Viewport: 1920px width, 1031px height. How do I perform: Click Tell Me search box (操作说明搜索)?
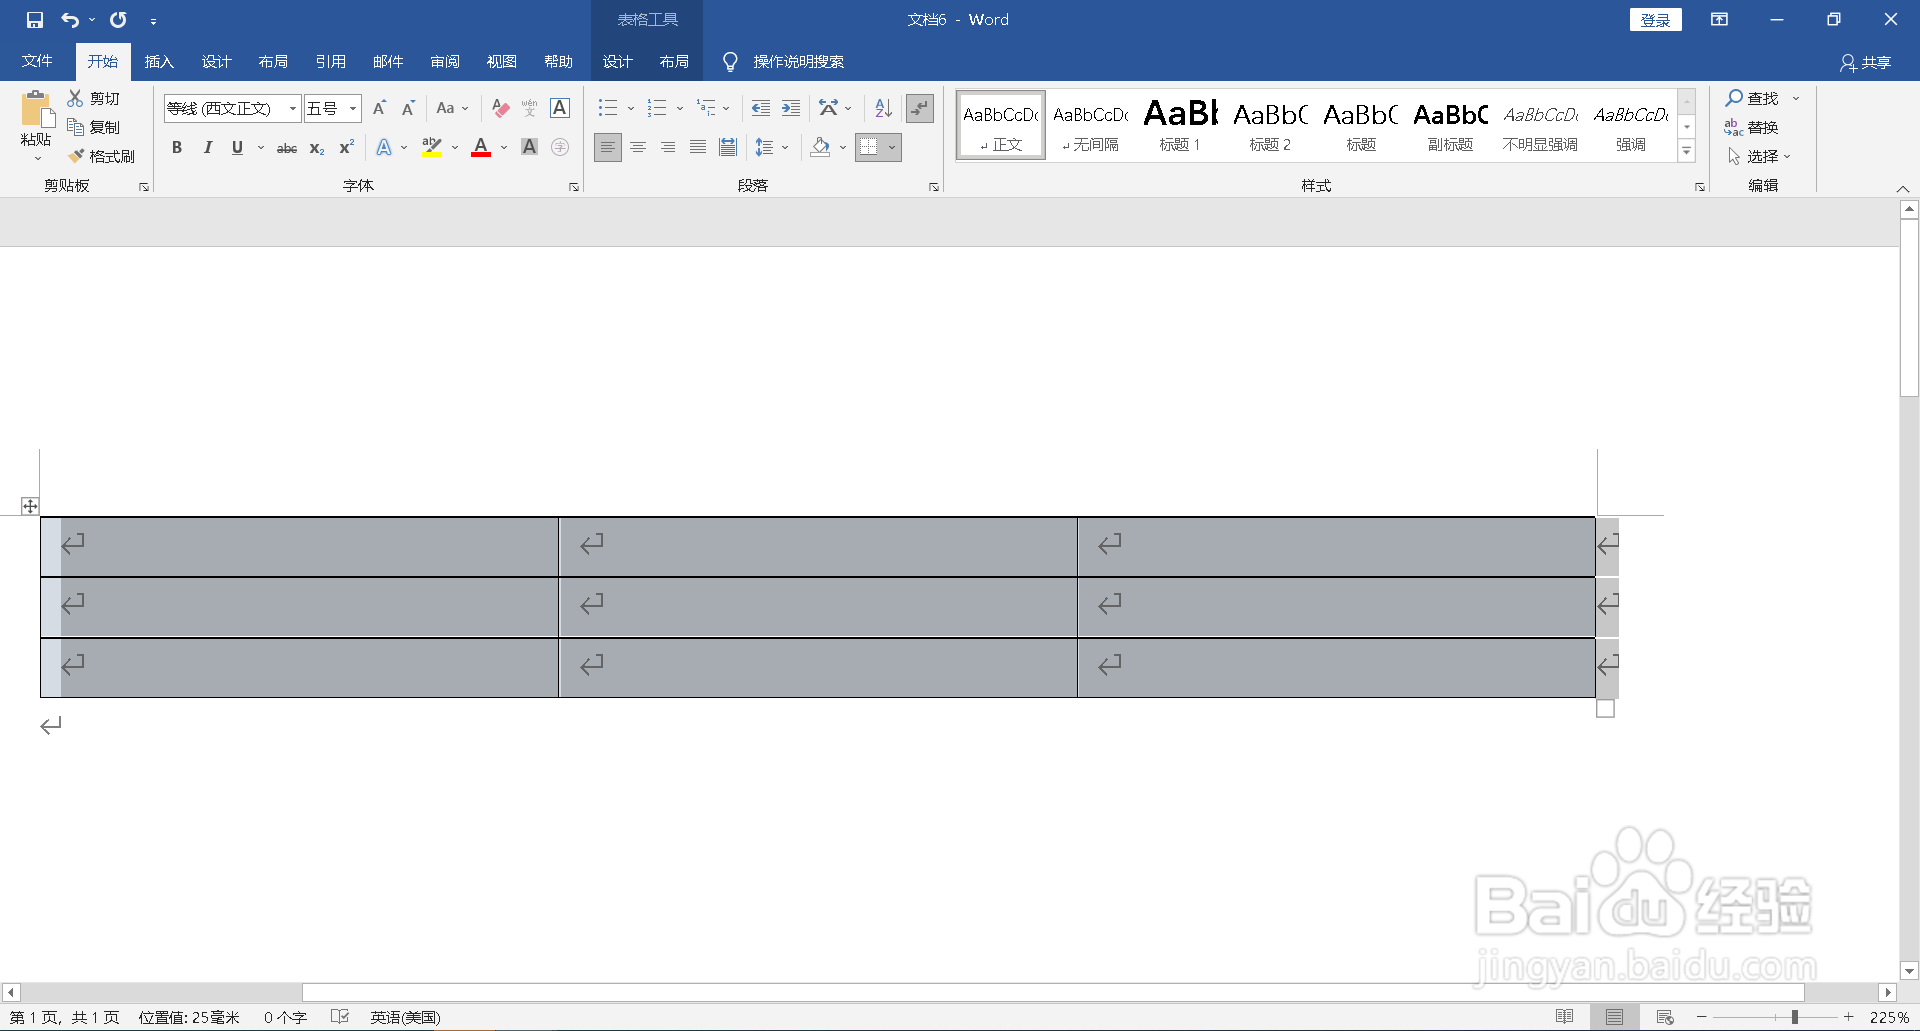point(798,62)
